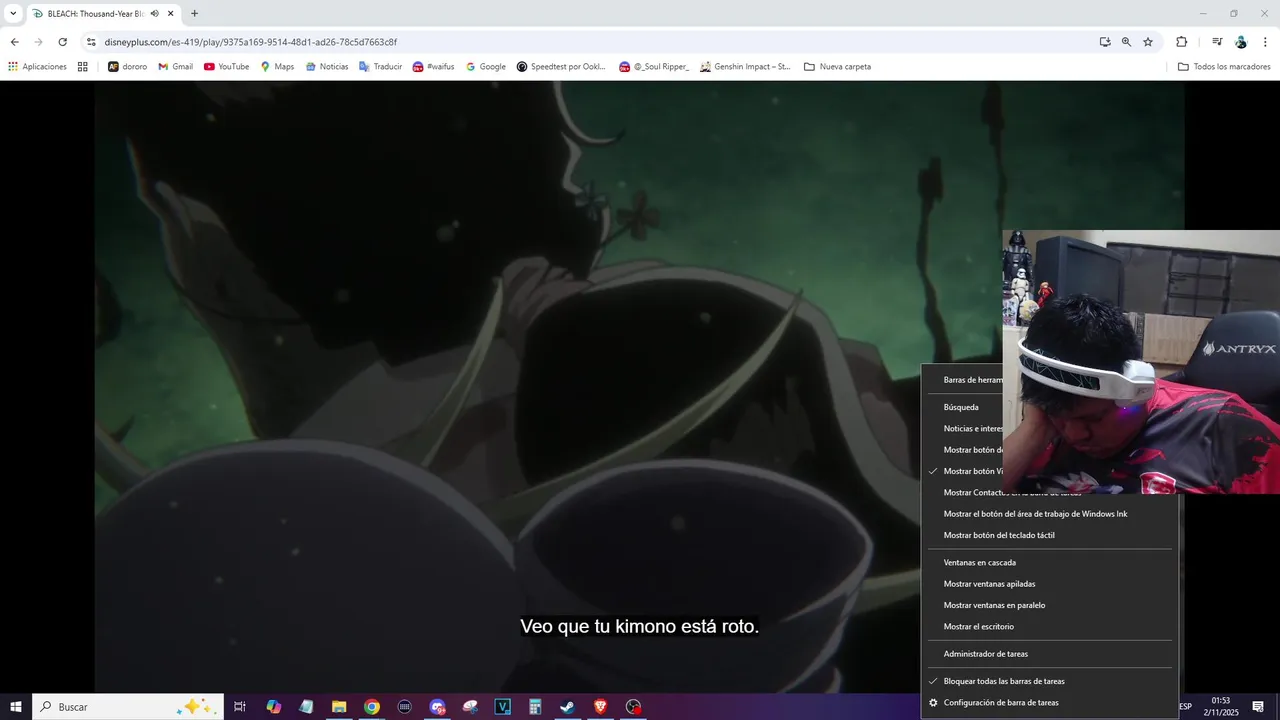
Task: Open the 'Traducir' bookmark
Action: pos(380,67)
